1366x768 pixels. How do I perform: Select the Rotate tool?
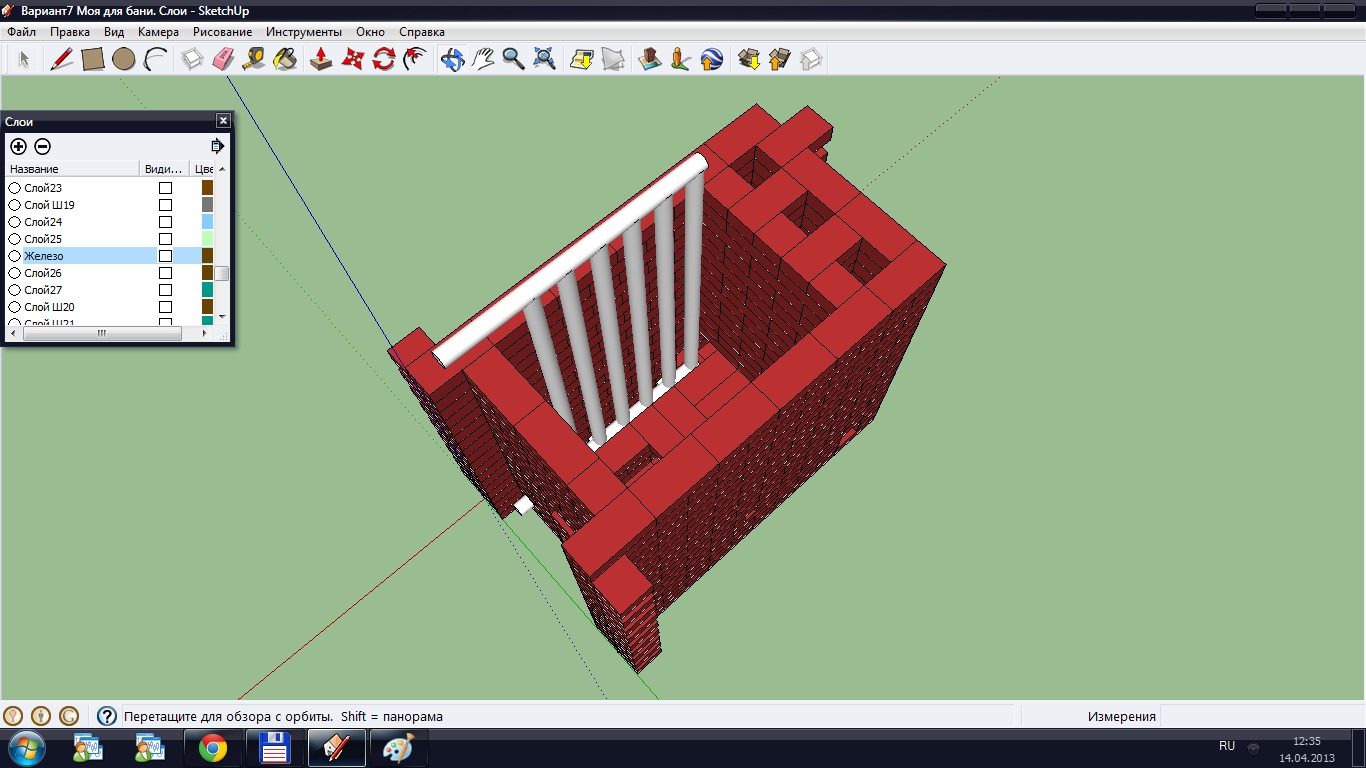pos(383,59)
